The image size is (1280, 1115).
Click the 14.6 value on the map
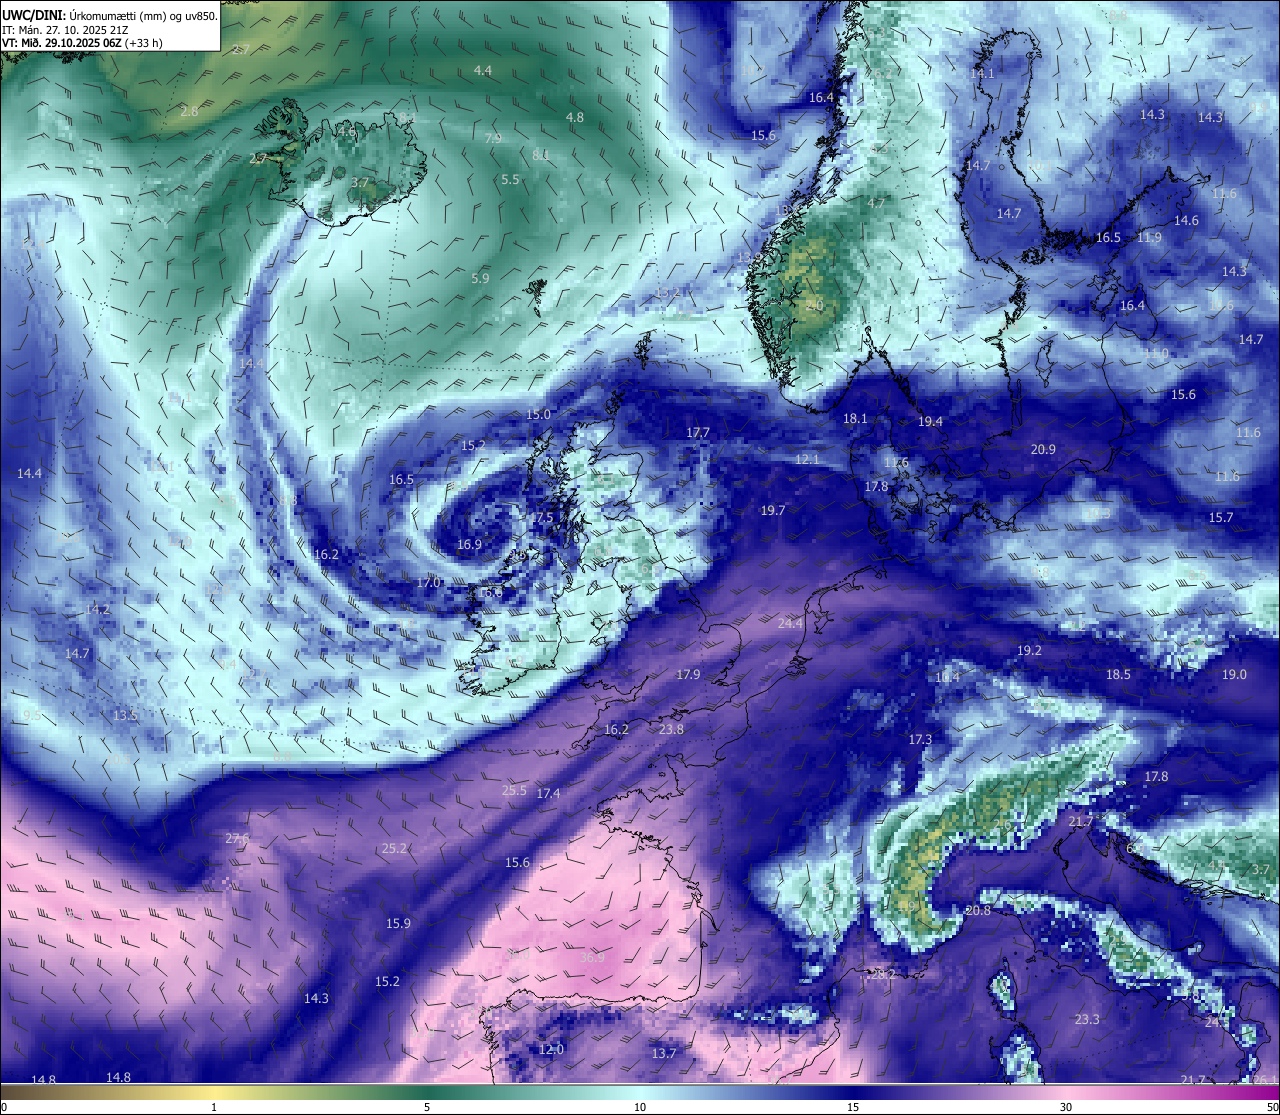coord(1186,220)
